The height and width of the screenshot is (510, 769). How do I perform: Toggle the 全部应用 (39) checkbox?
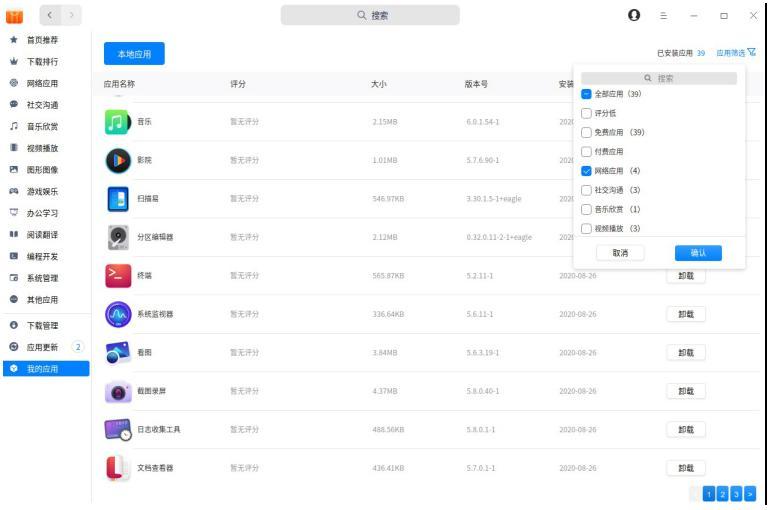point(586,94)
